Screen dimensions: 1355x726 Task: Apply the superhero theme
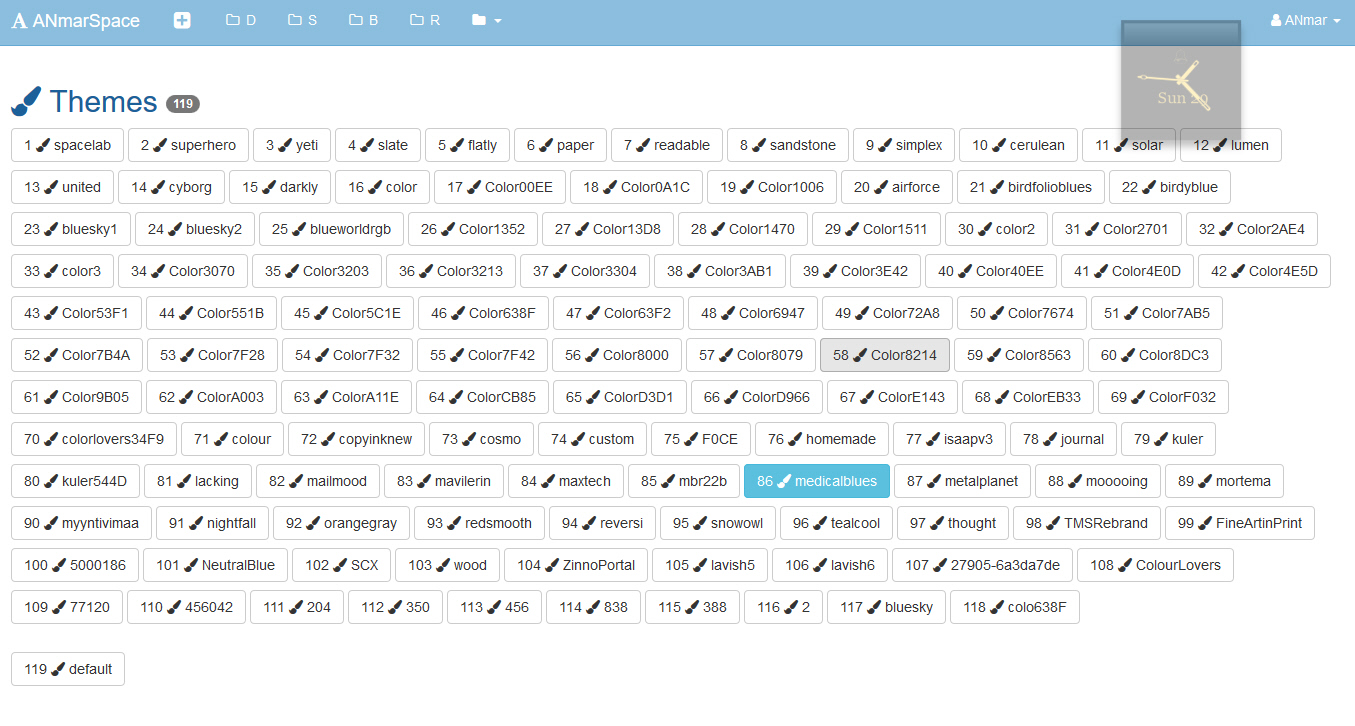(188, 145)
